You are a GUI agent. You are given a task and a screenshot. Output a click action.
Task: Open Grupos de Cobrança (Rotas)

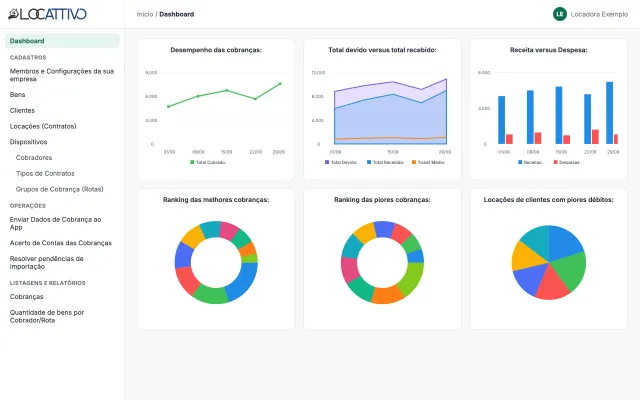[60, 189]
